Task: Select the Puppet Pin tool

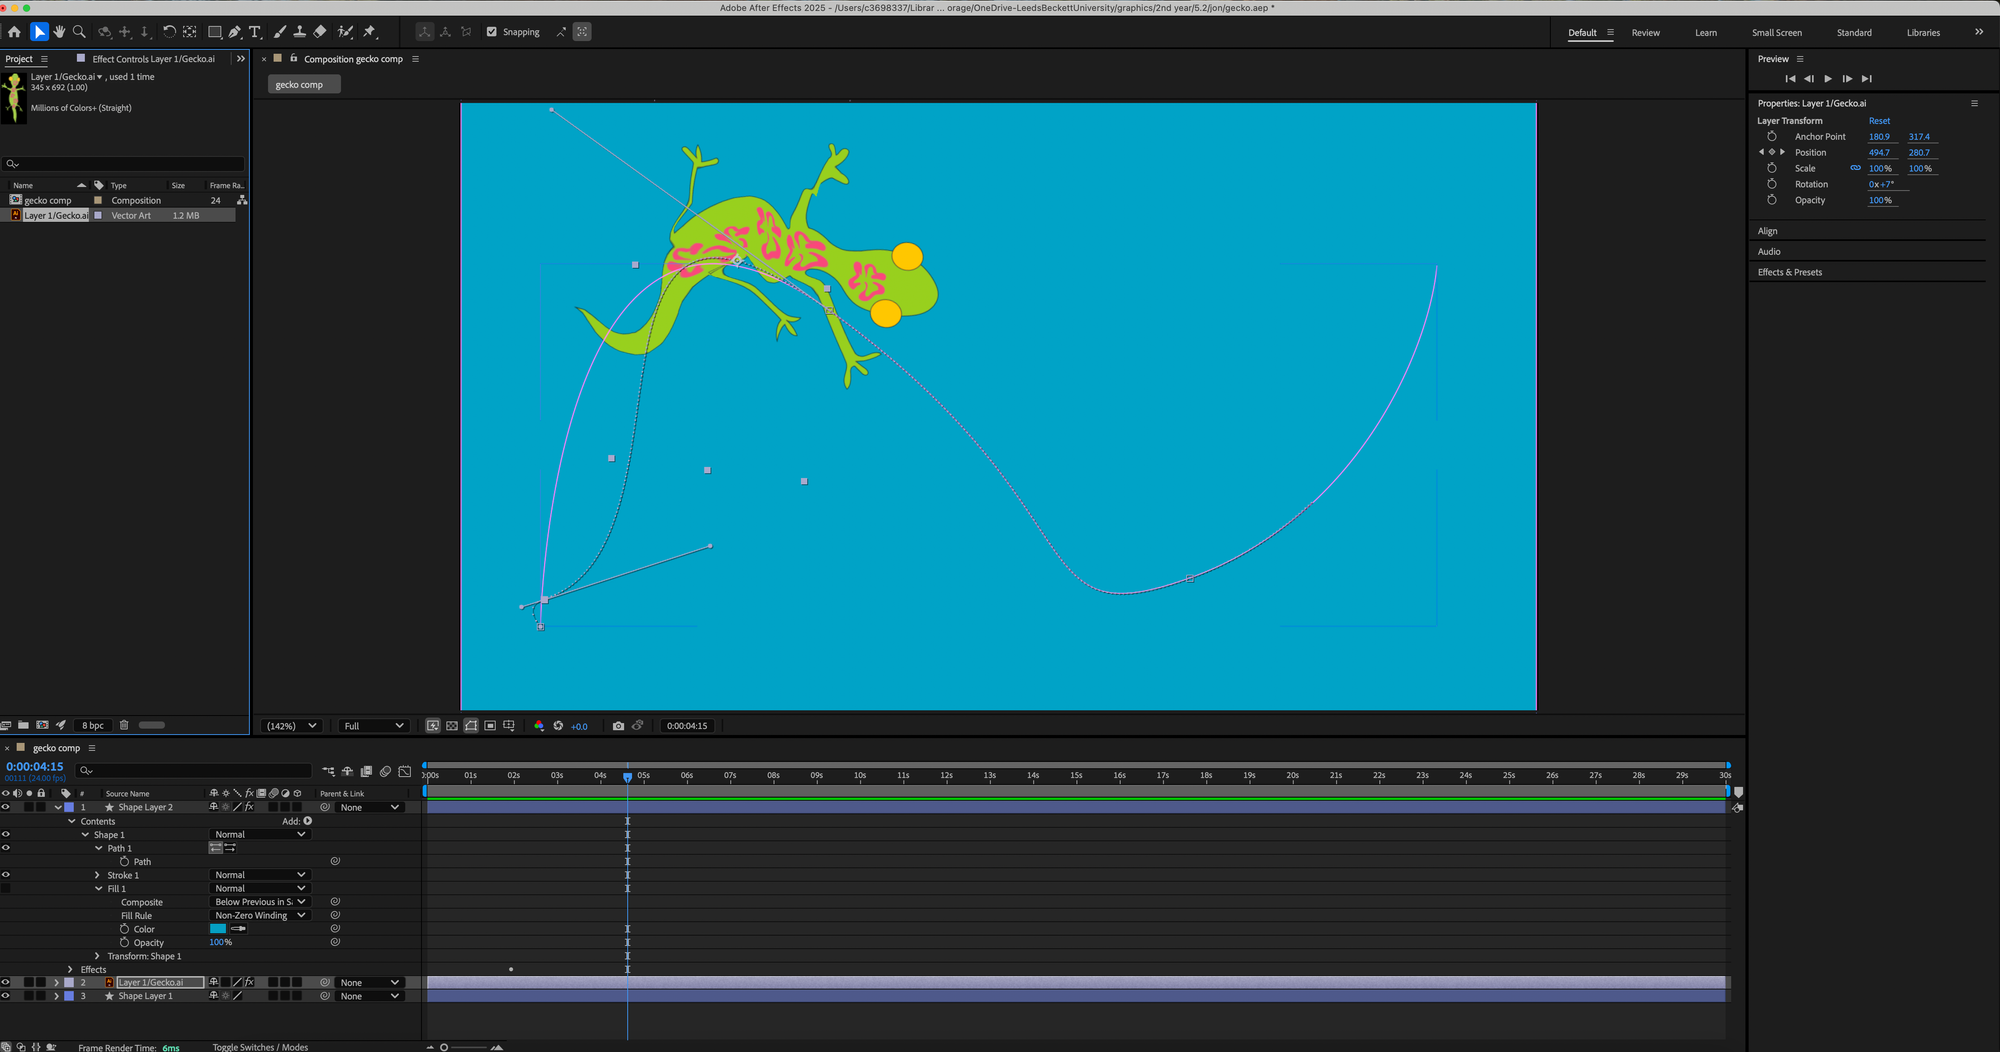Action: [369, 32]
